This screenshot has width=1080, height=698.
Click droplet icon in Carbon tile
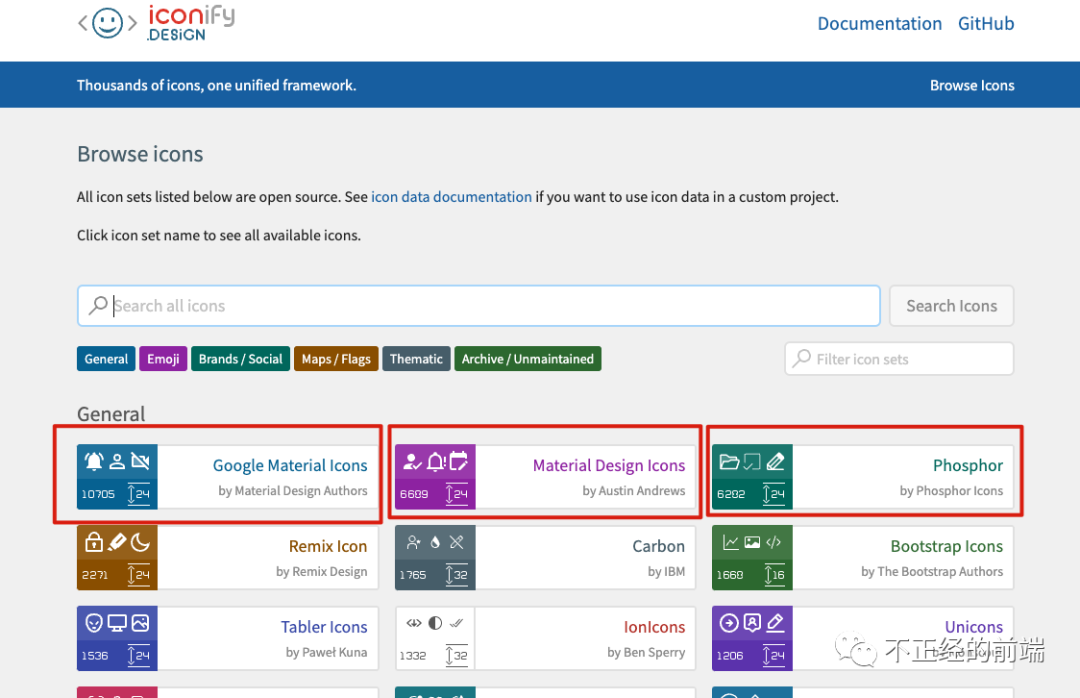[435, 542]
